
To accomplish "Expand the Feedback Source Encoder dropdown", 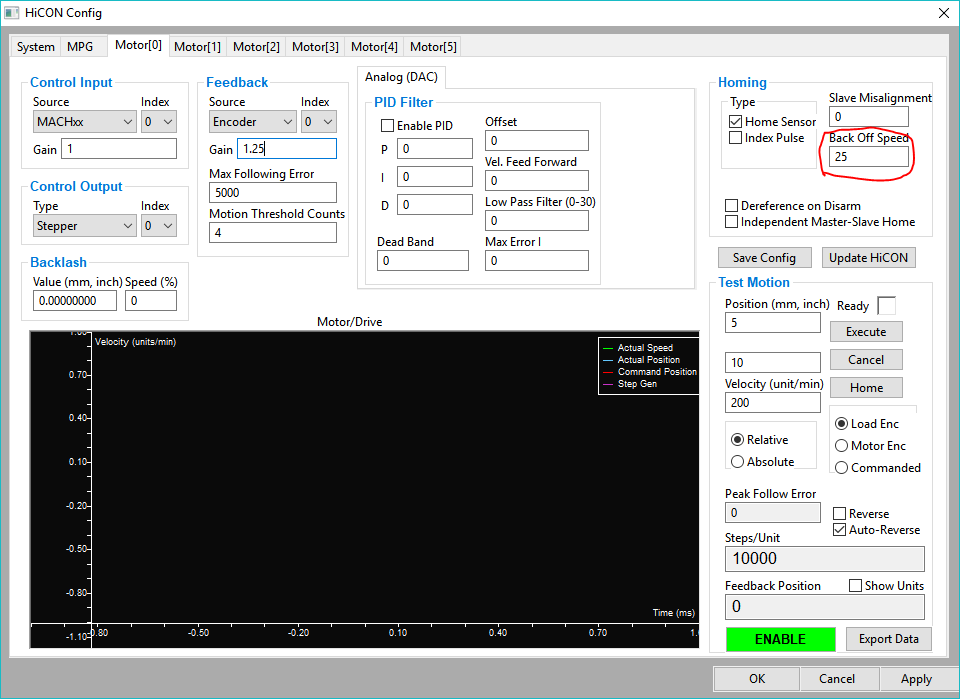I will click(x=252, y=122).
